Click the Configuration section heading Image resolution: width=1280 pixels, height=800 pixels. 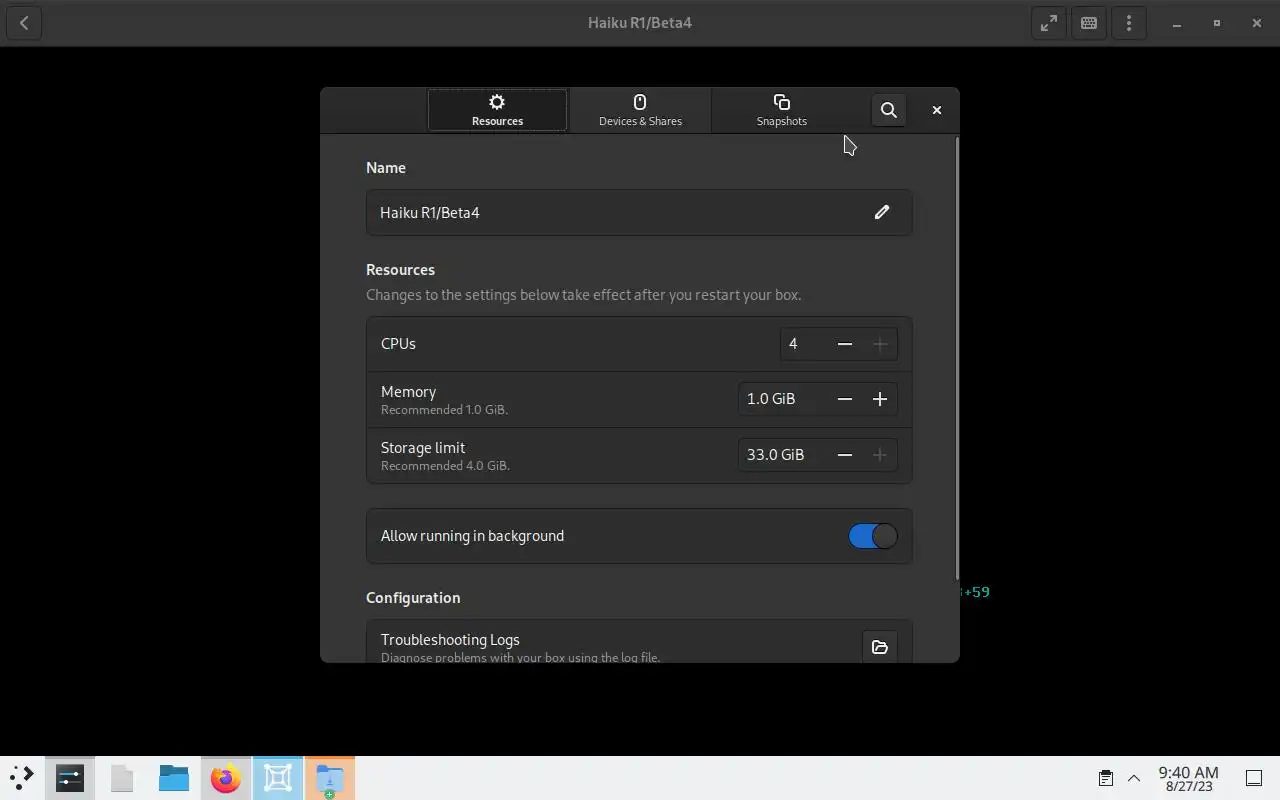click(413, 598)
